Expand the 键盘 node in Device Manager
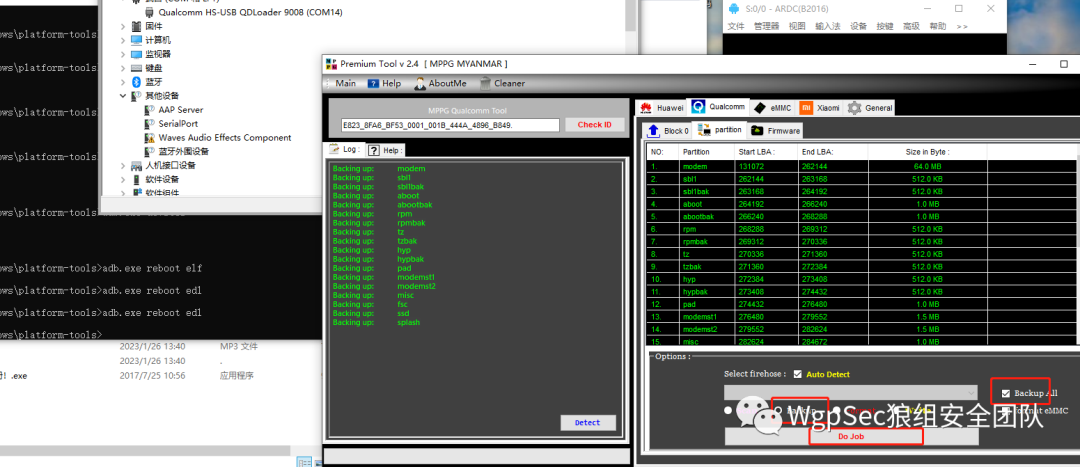This screenshot has height=467, width=1080. tap(123, 68)
